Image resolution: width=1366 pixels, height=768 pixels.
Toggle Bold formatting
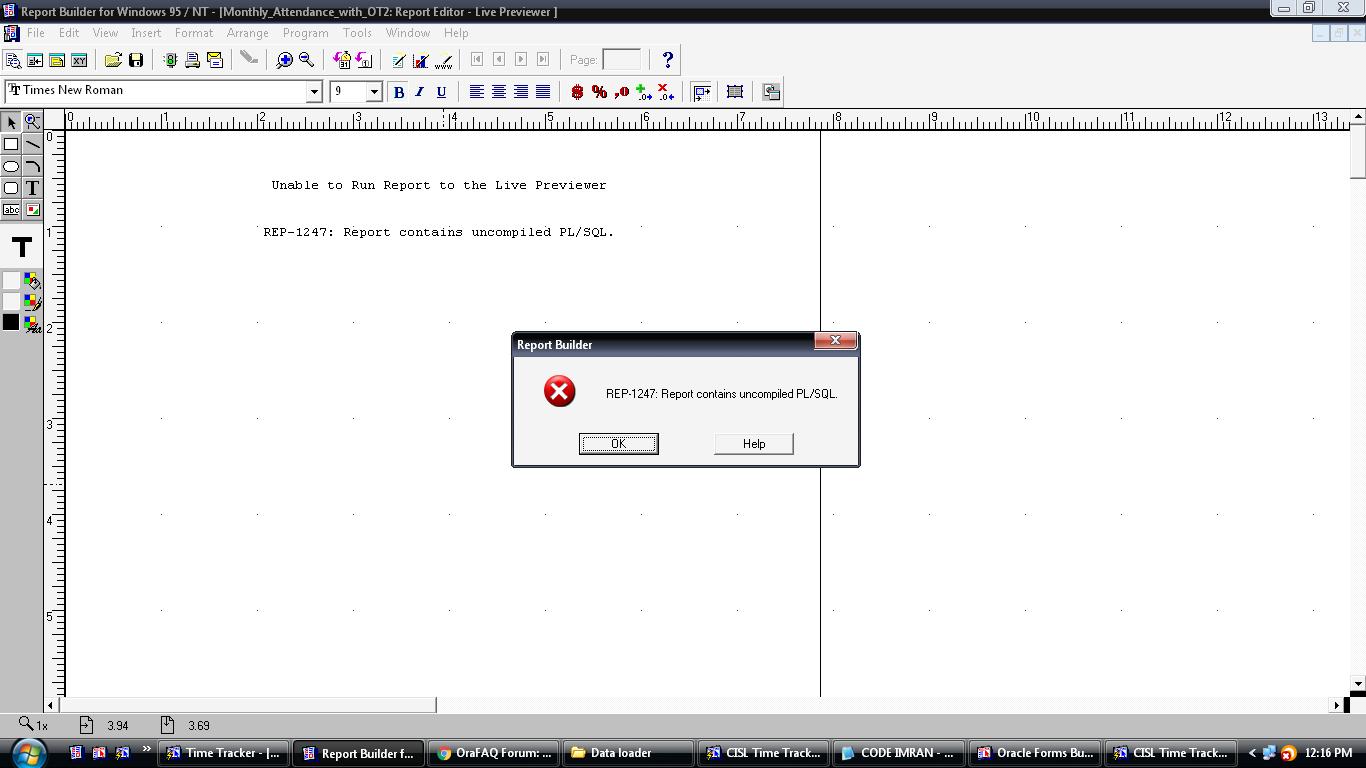point(398,92)
